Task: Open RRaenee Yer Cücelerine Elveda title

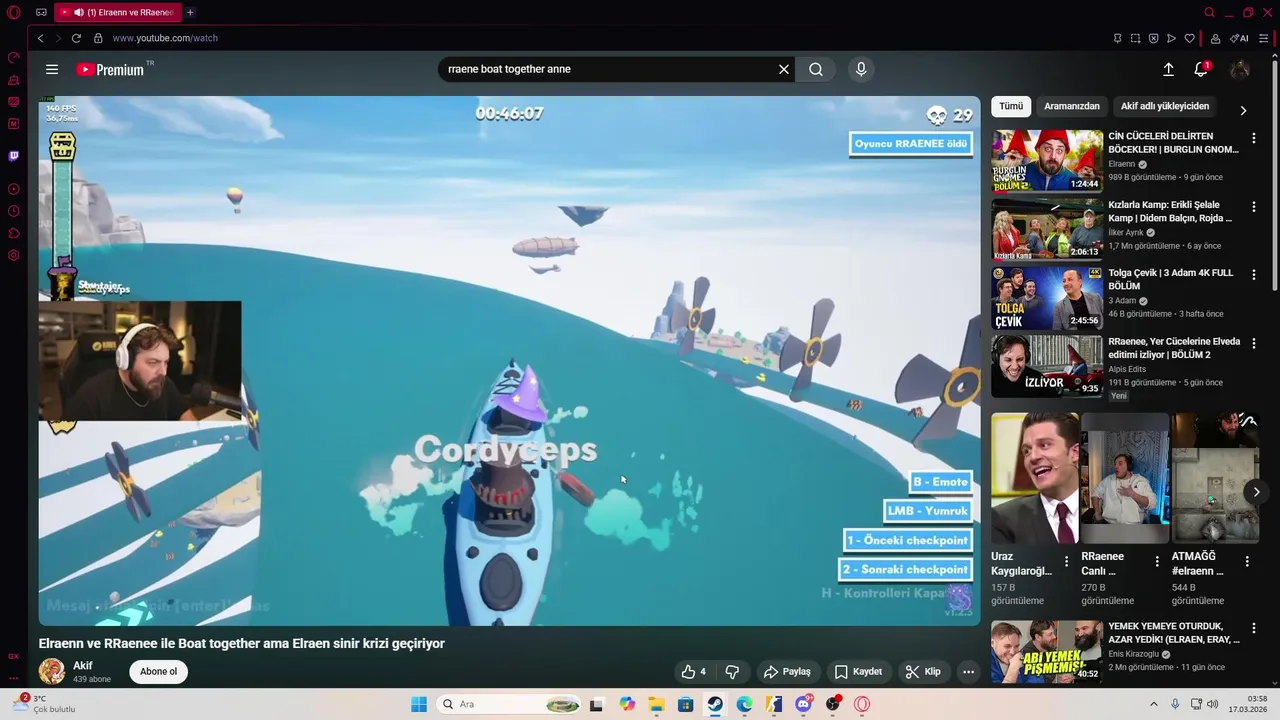Action: click(1174, 348)
